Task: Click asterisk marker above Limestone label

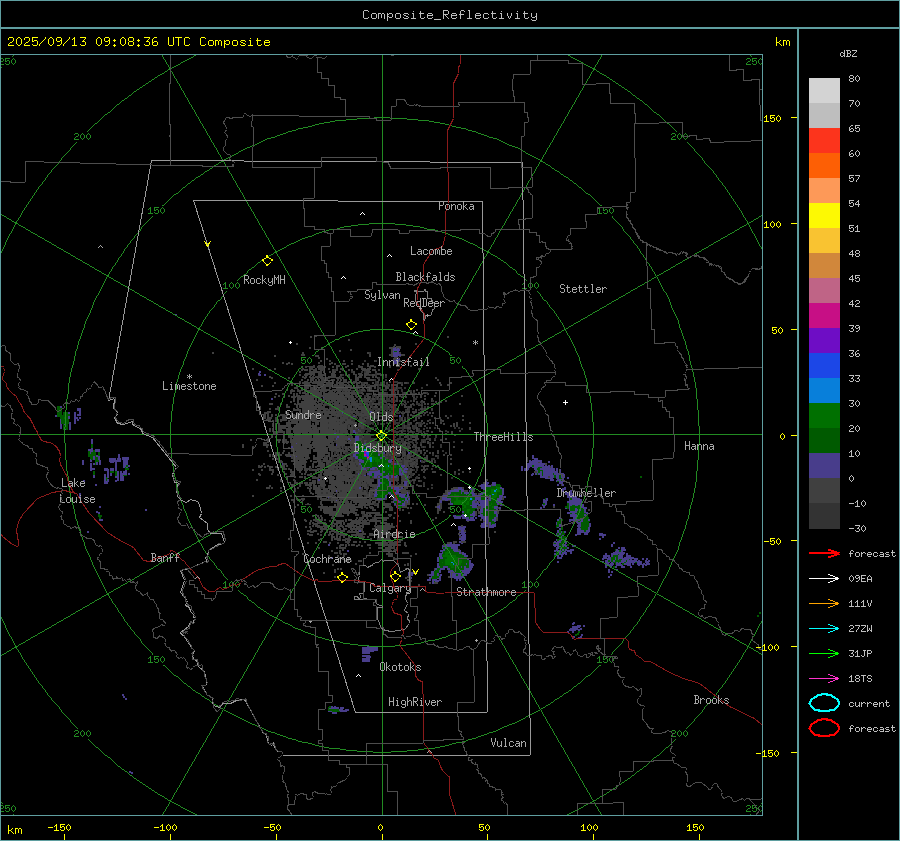Action: point(189,377)
